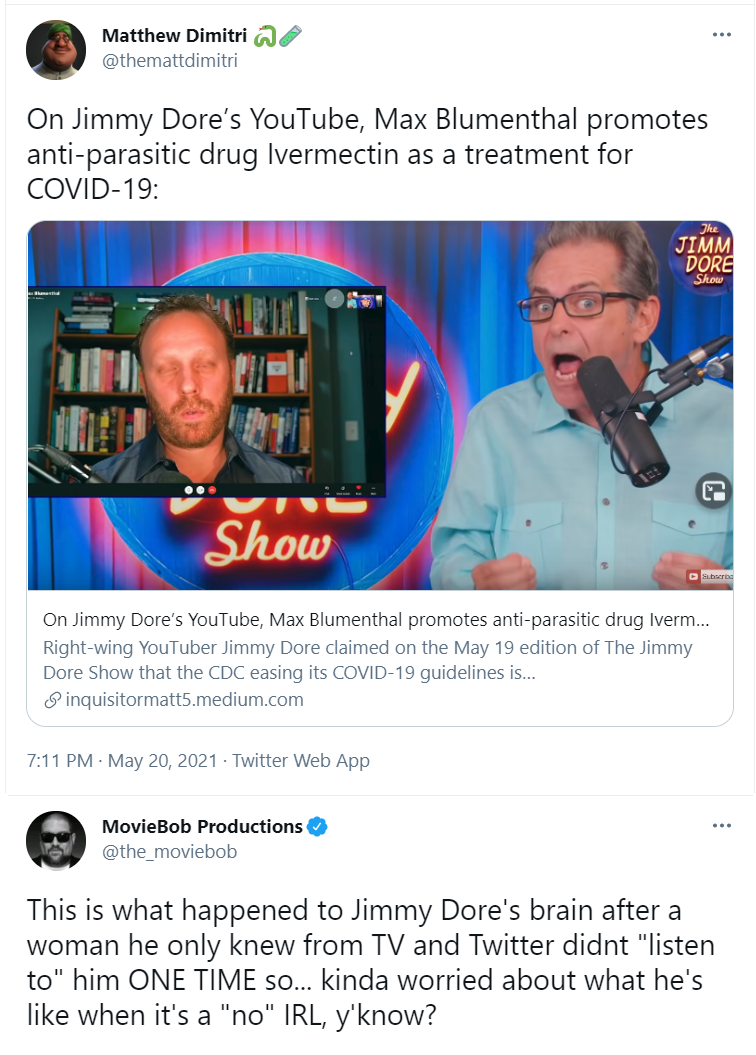Image resolution: width=756 pixels, height=1055 pixels.
Task: Open the tweet timestamp 7:11 PM May 20, 2021
Action: point(122,761)
